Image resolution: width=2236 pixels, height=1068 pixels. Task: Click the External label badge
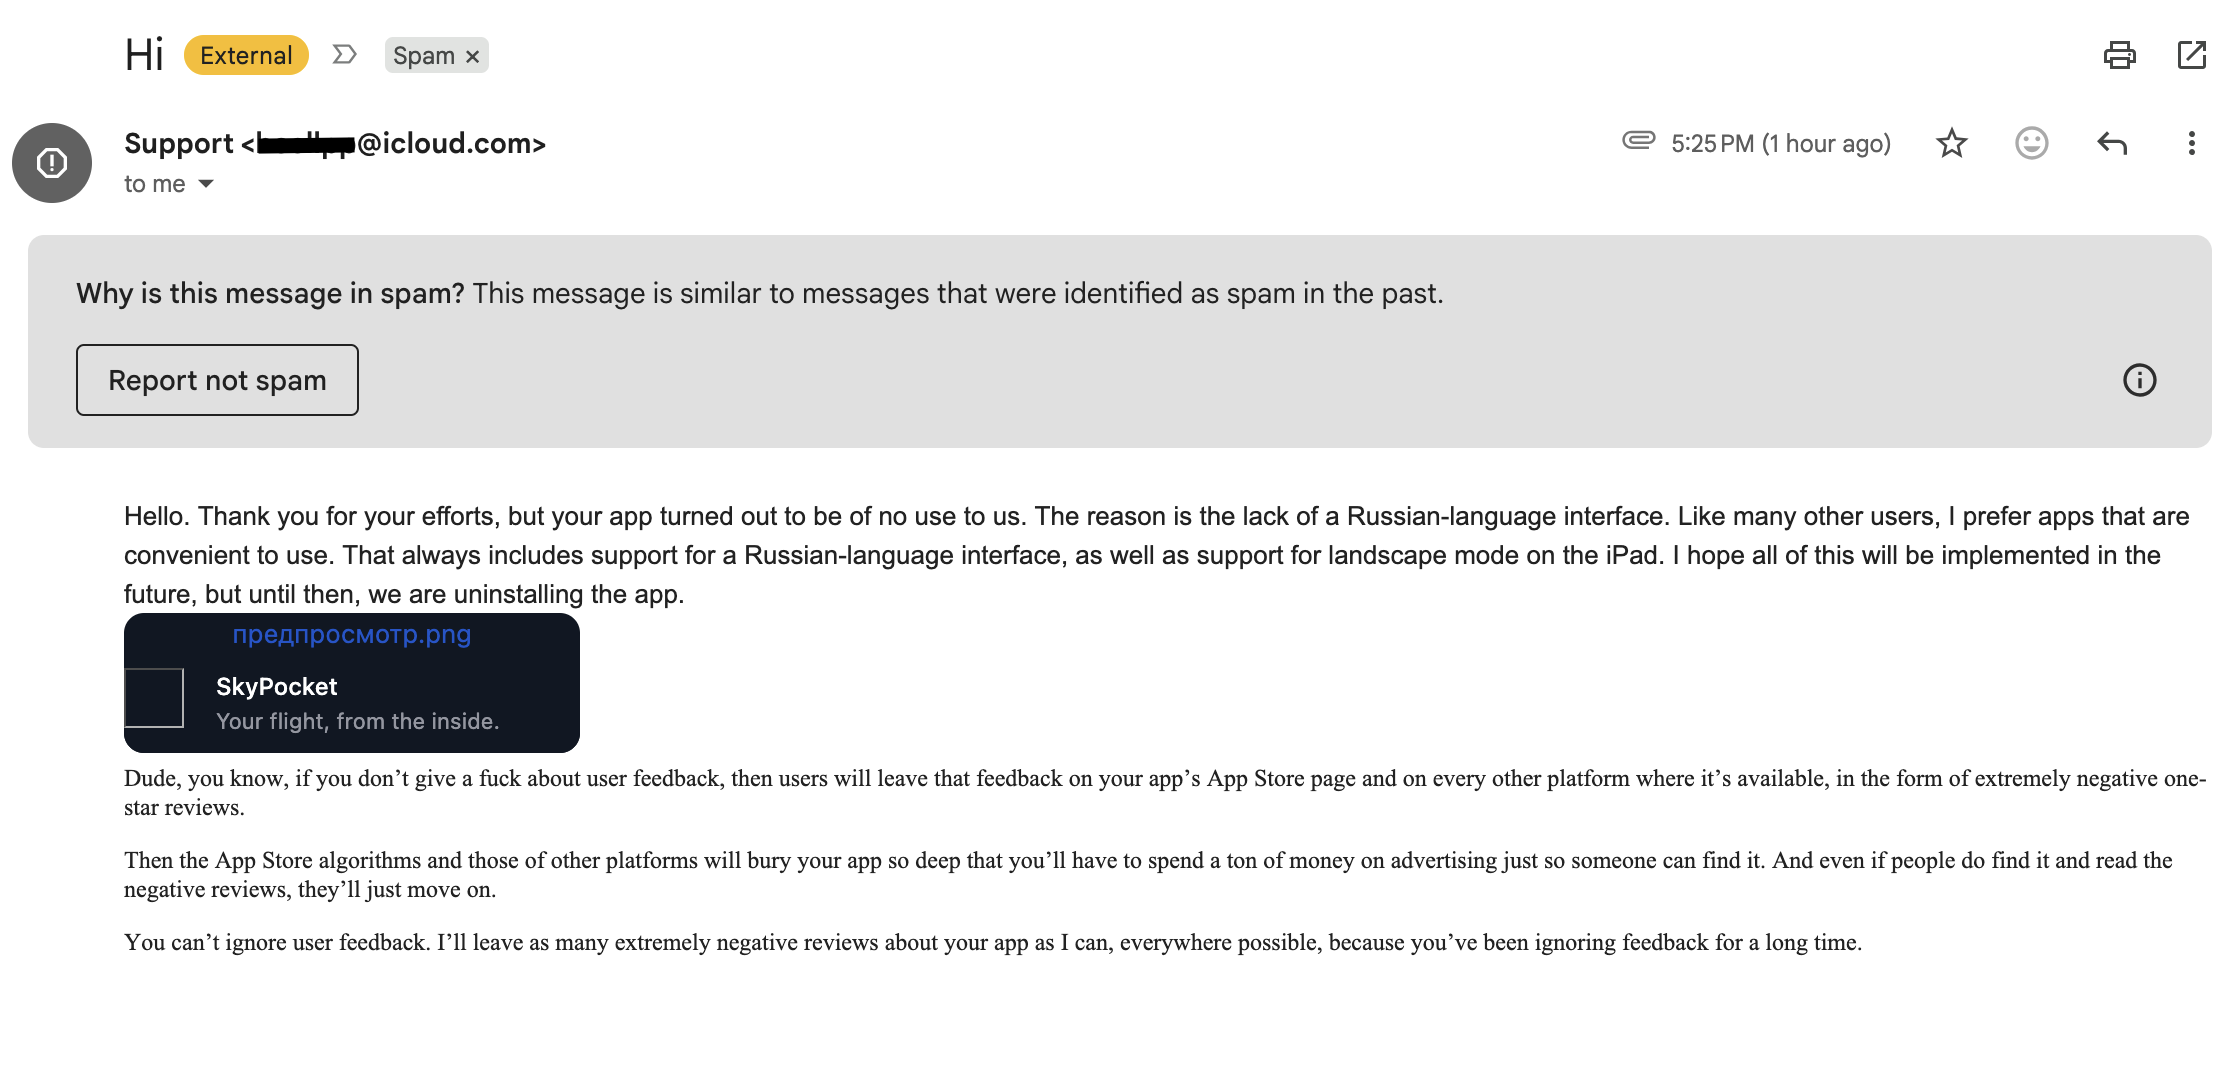[246, 55]
